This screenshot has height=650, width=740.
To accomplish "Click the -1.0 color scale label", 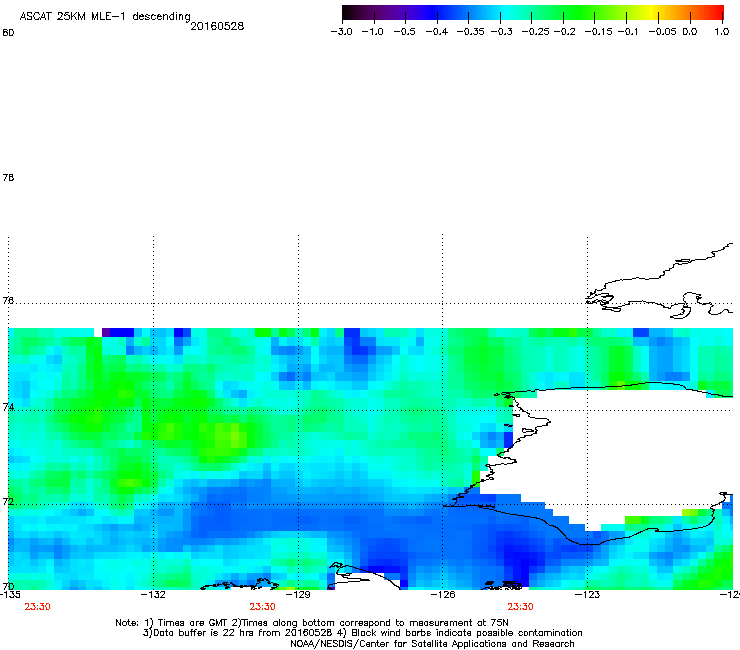I will tap(372, 32).
